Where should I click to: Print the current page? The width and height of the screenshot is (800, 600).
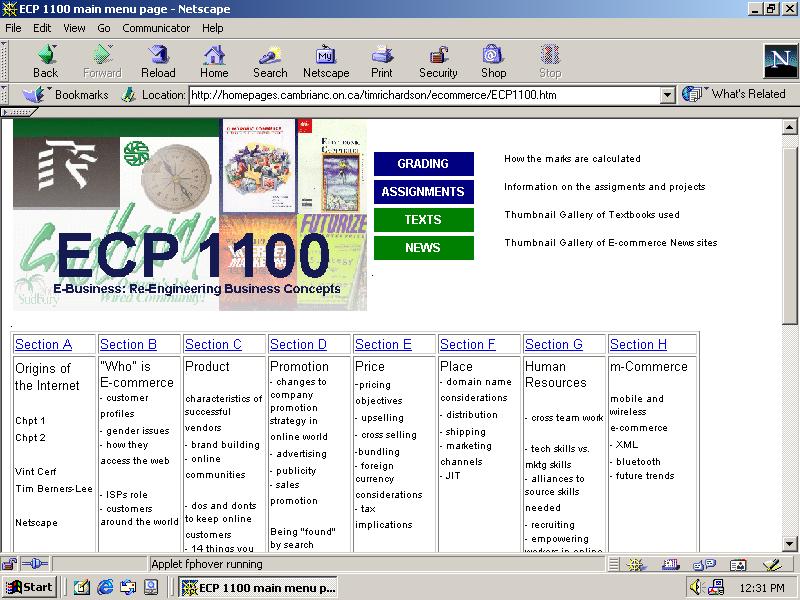point(382,61)
